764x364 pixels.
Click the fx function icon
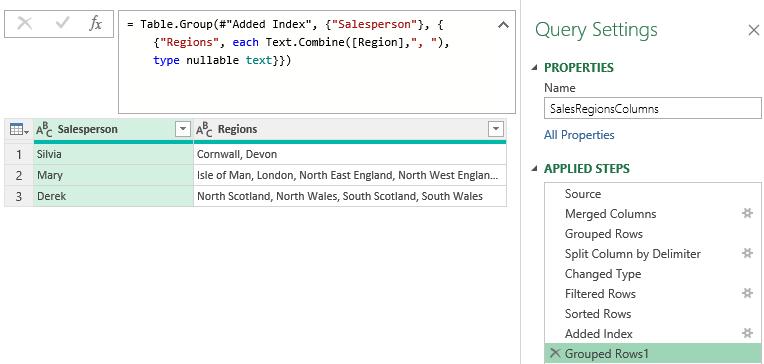tap(96, 23)
